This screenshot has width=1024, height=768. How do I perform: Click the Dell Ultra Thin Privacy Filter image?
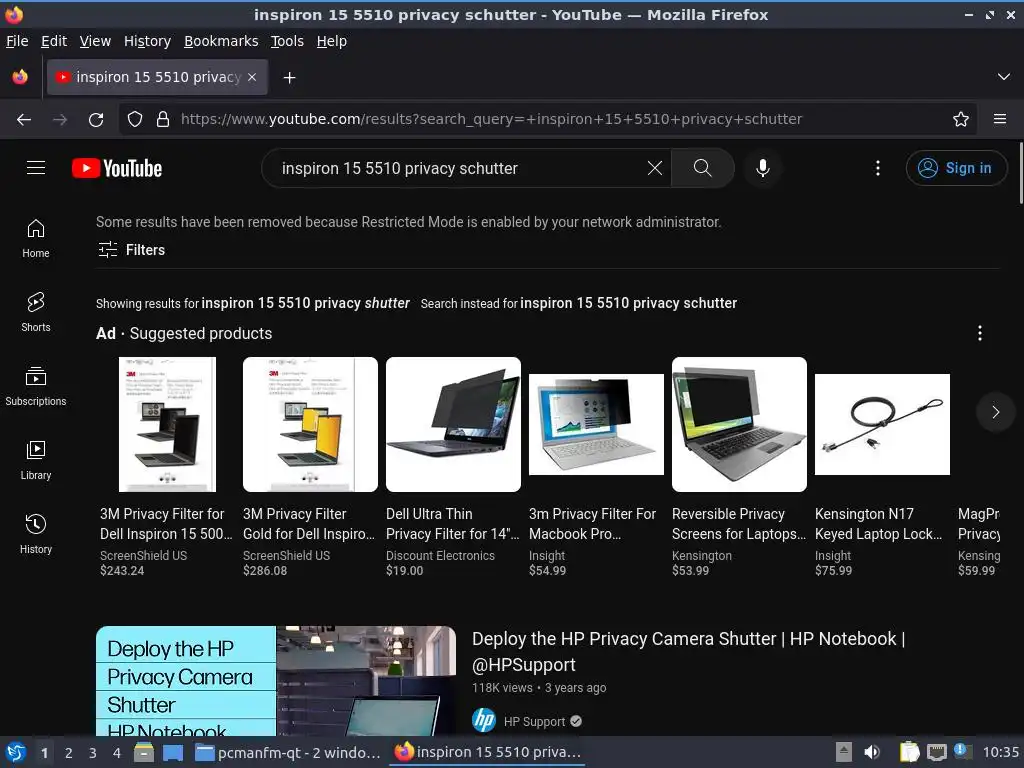(x=453, y=424)
